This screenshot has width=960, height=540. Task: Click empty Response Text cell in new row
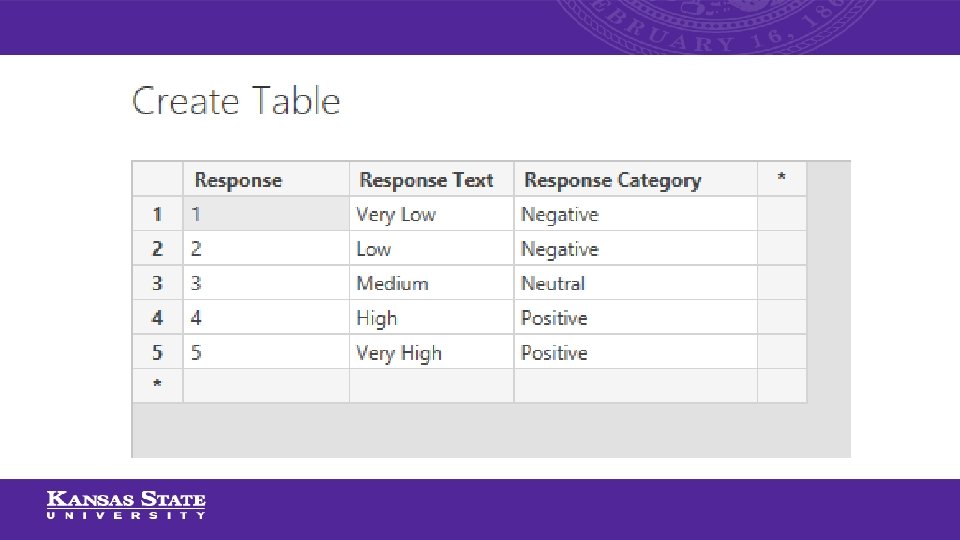(x=430, y=386)
